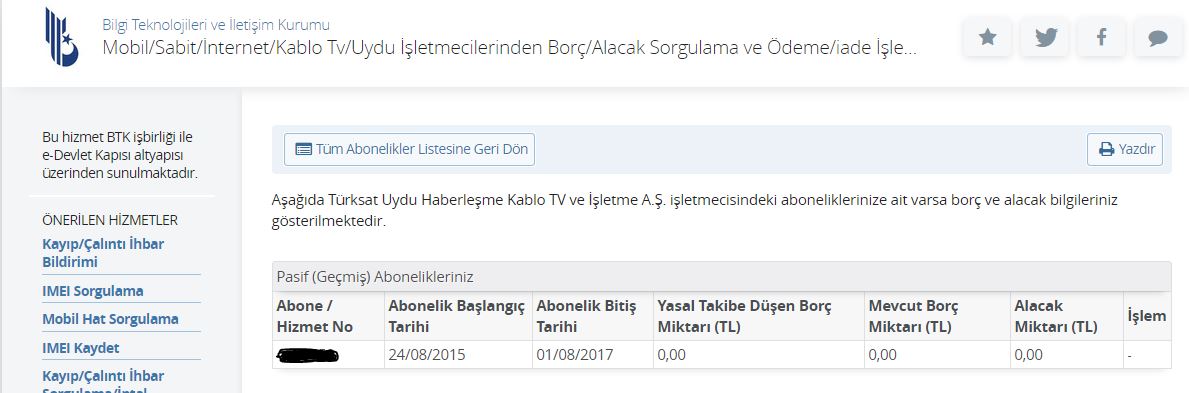Click the Mevcut Borç Miktarı column header

coord(914,316)
